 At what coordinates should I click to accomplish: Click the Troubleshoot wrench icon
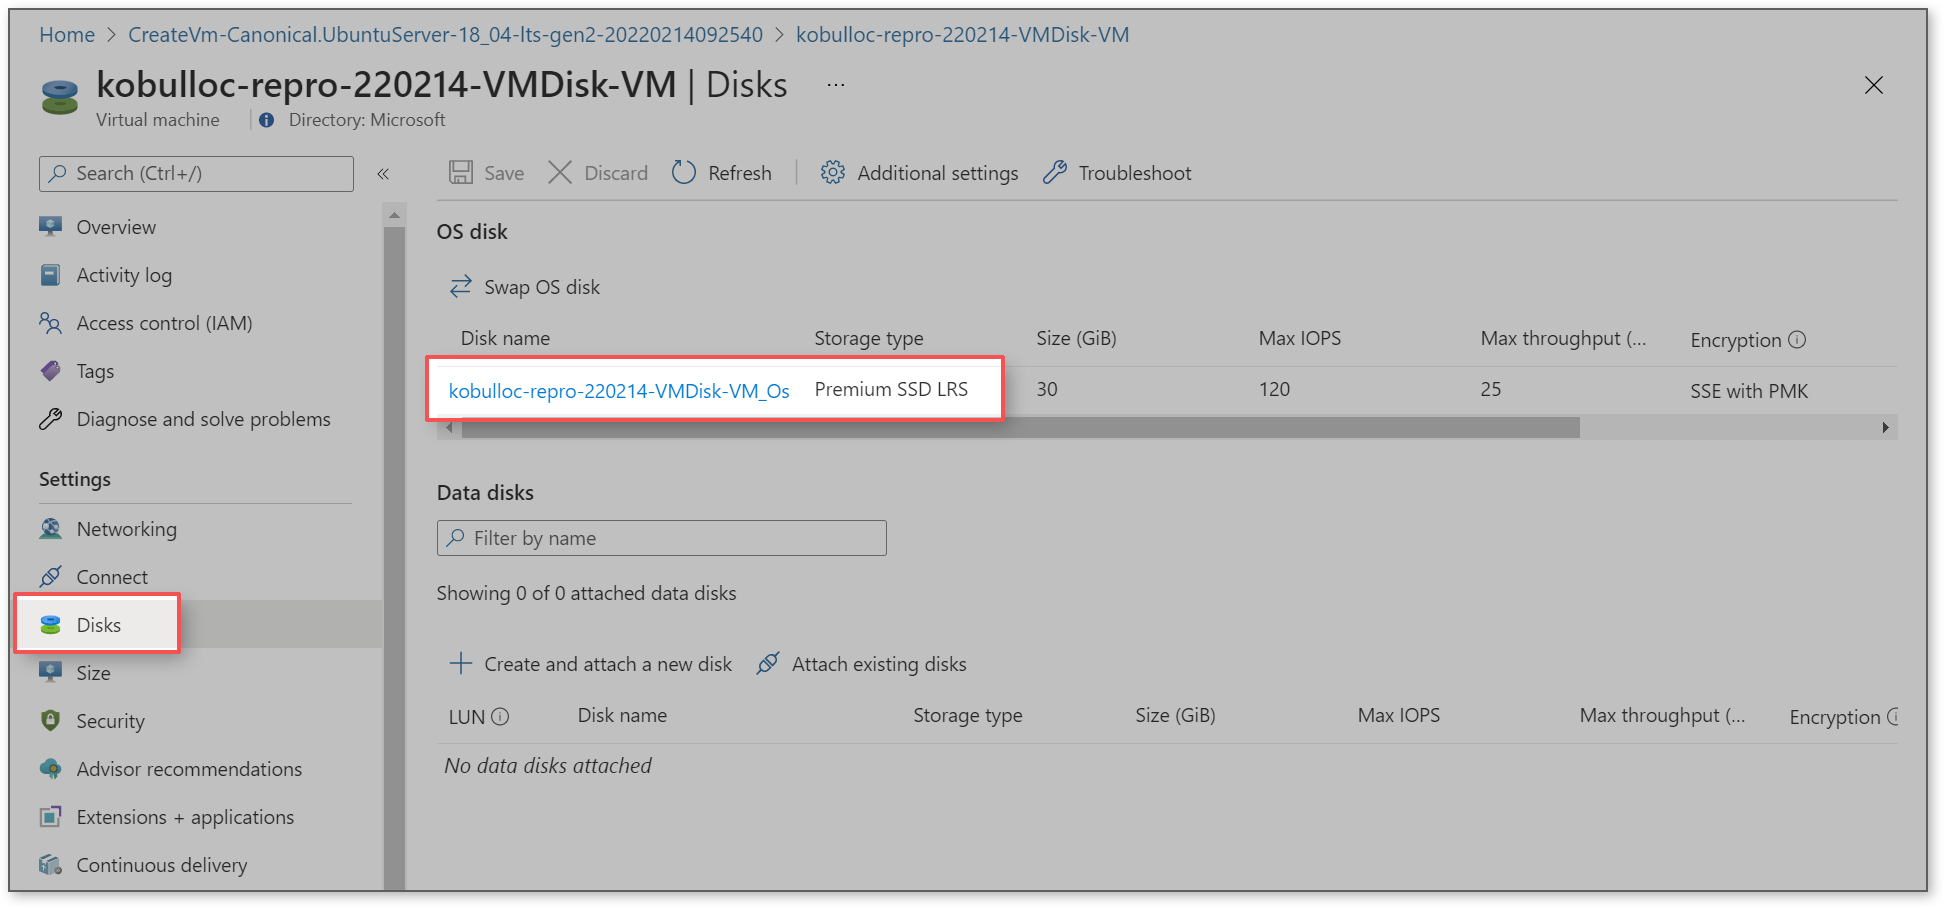pos(1054,172)
